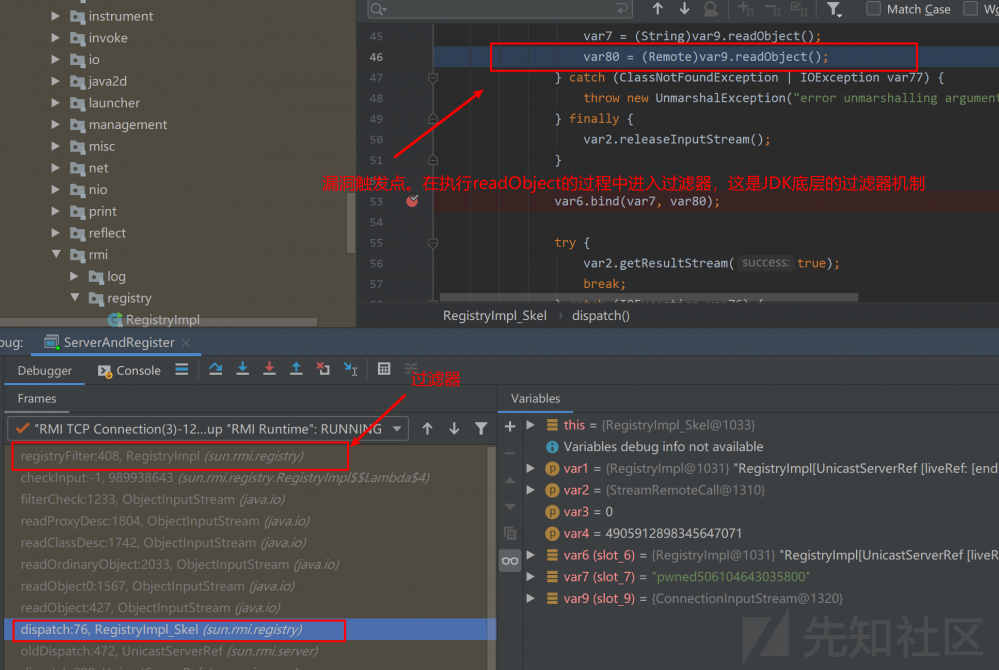
Task: Select the dispatch:76 RegistryImpl_Skel frame
Action: pyautogui.click(x=250, y=629)
